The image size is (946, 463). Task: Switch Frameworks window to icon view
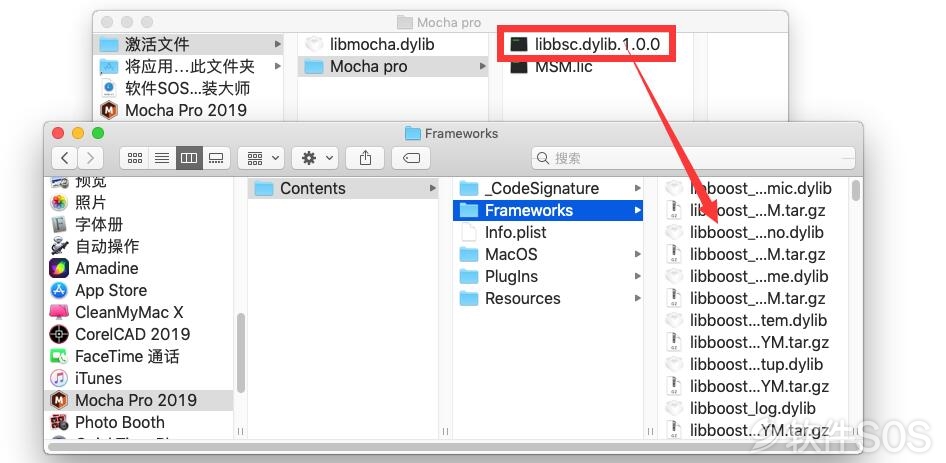135,158
